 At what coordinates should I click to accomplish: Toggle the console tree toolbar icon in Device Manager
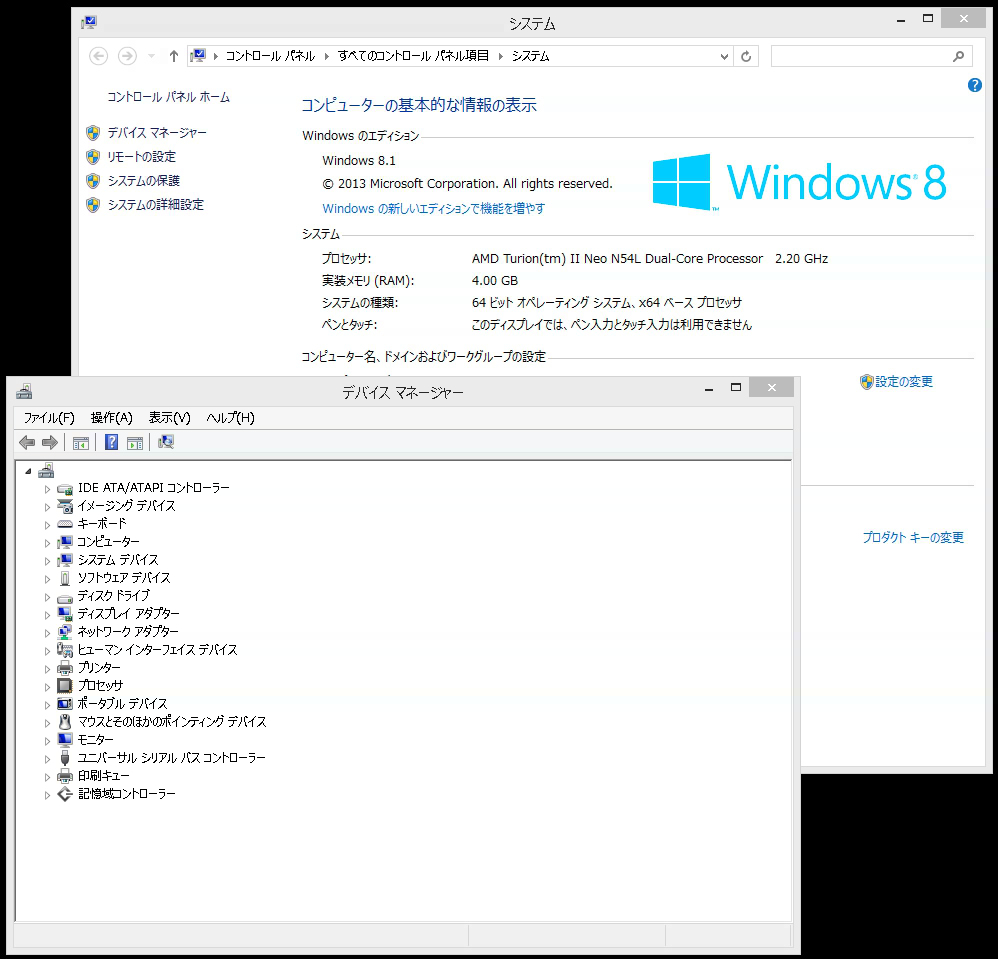pos(81,443)
